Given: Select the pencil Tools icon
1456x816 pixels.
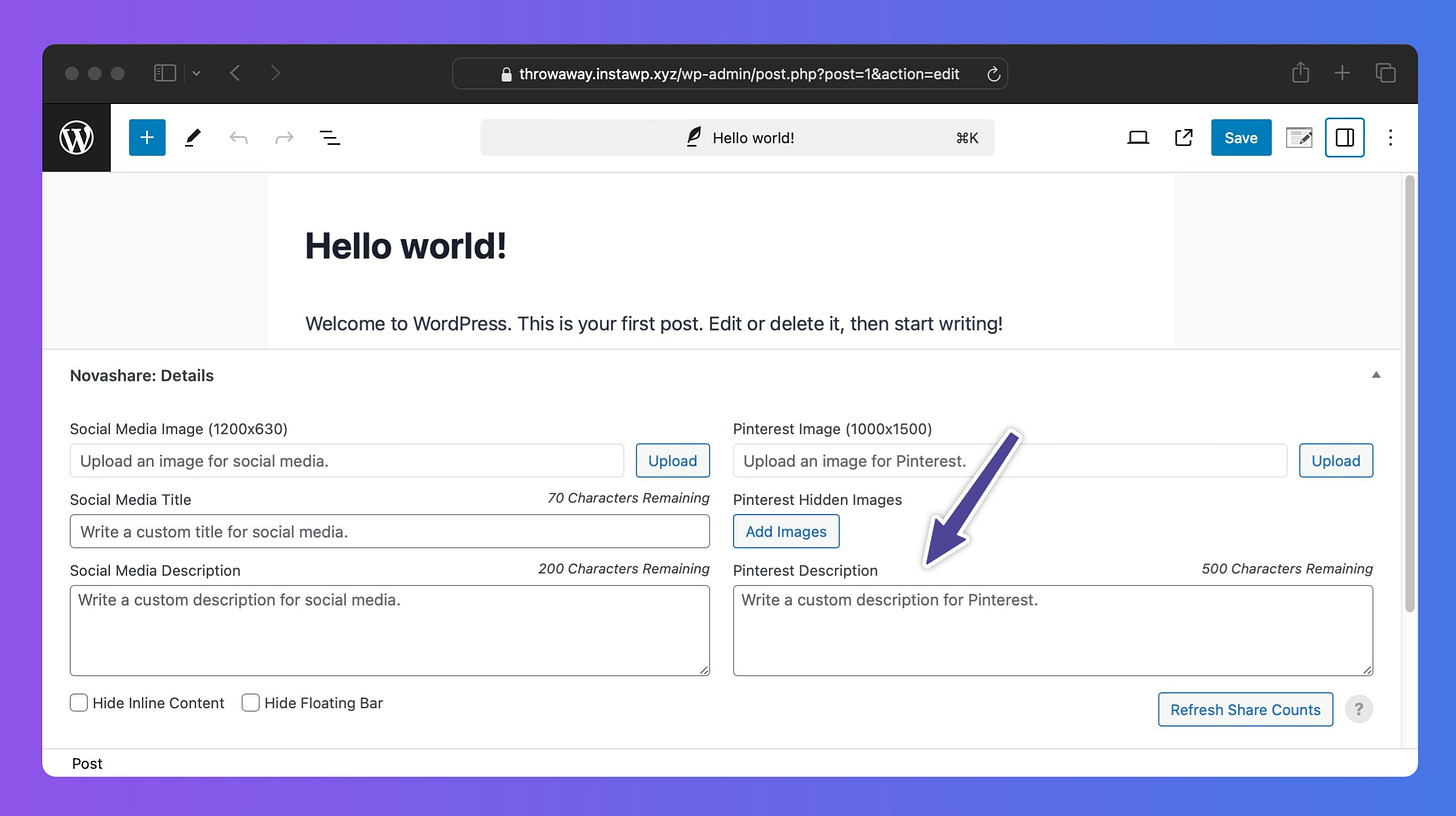Looking at the screenshot, I should [193, 138].
